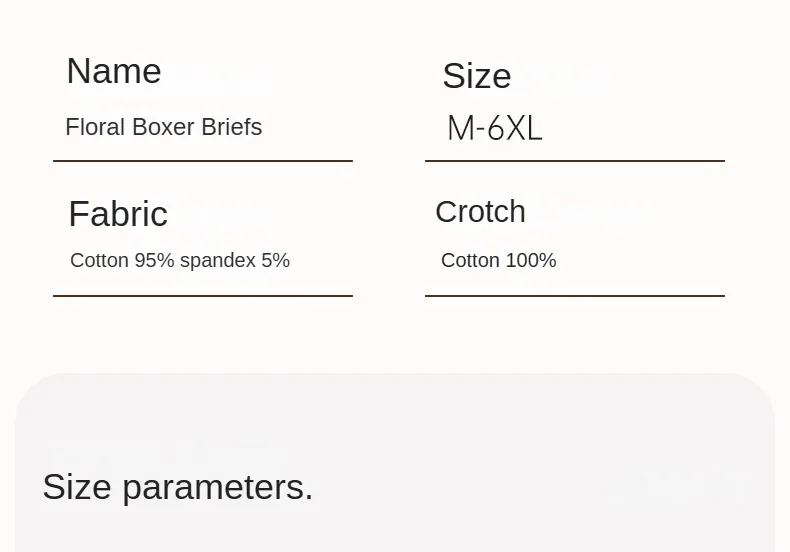The height and width of the screenshot is (552, 790).
Task: Click the 6XL portion of size range
Action: [x=515, y=129]
